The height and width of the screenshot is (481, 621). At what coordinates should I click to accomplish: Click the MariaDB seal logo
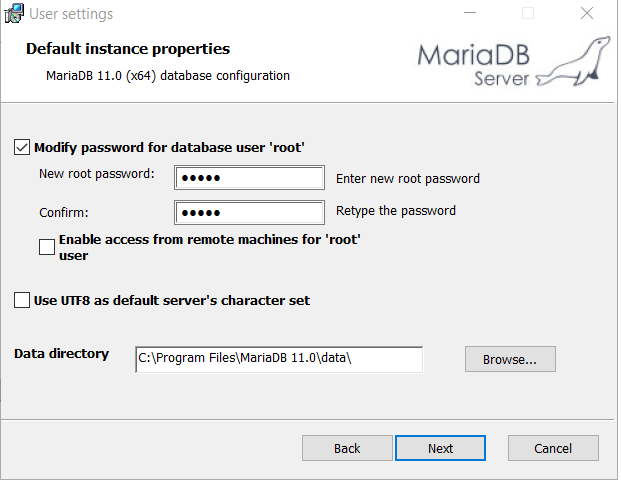574,62
